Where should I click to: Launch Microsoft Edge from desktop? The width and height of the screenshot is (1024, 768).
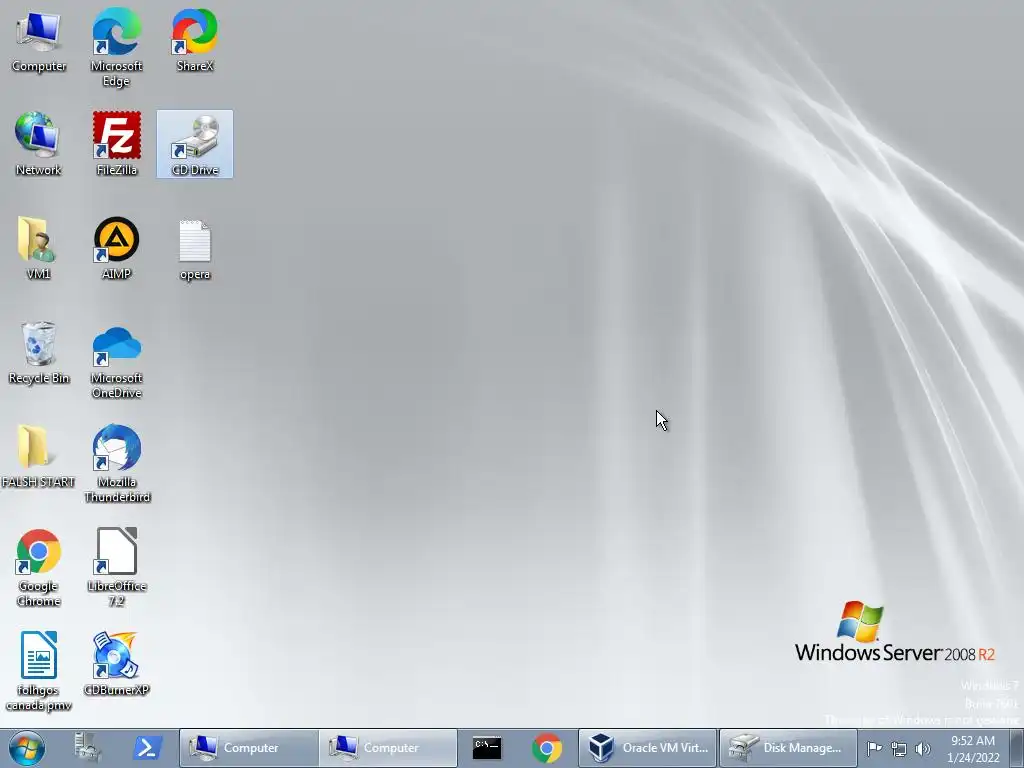[x=116, y=48]
